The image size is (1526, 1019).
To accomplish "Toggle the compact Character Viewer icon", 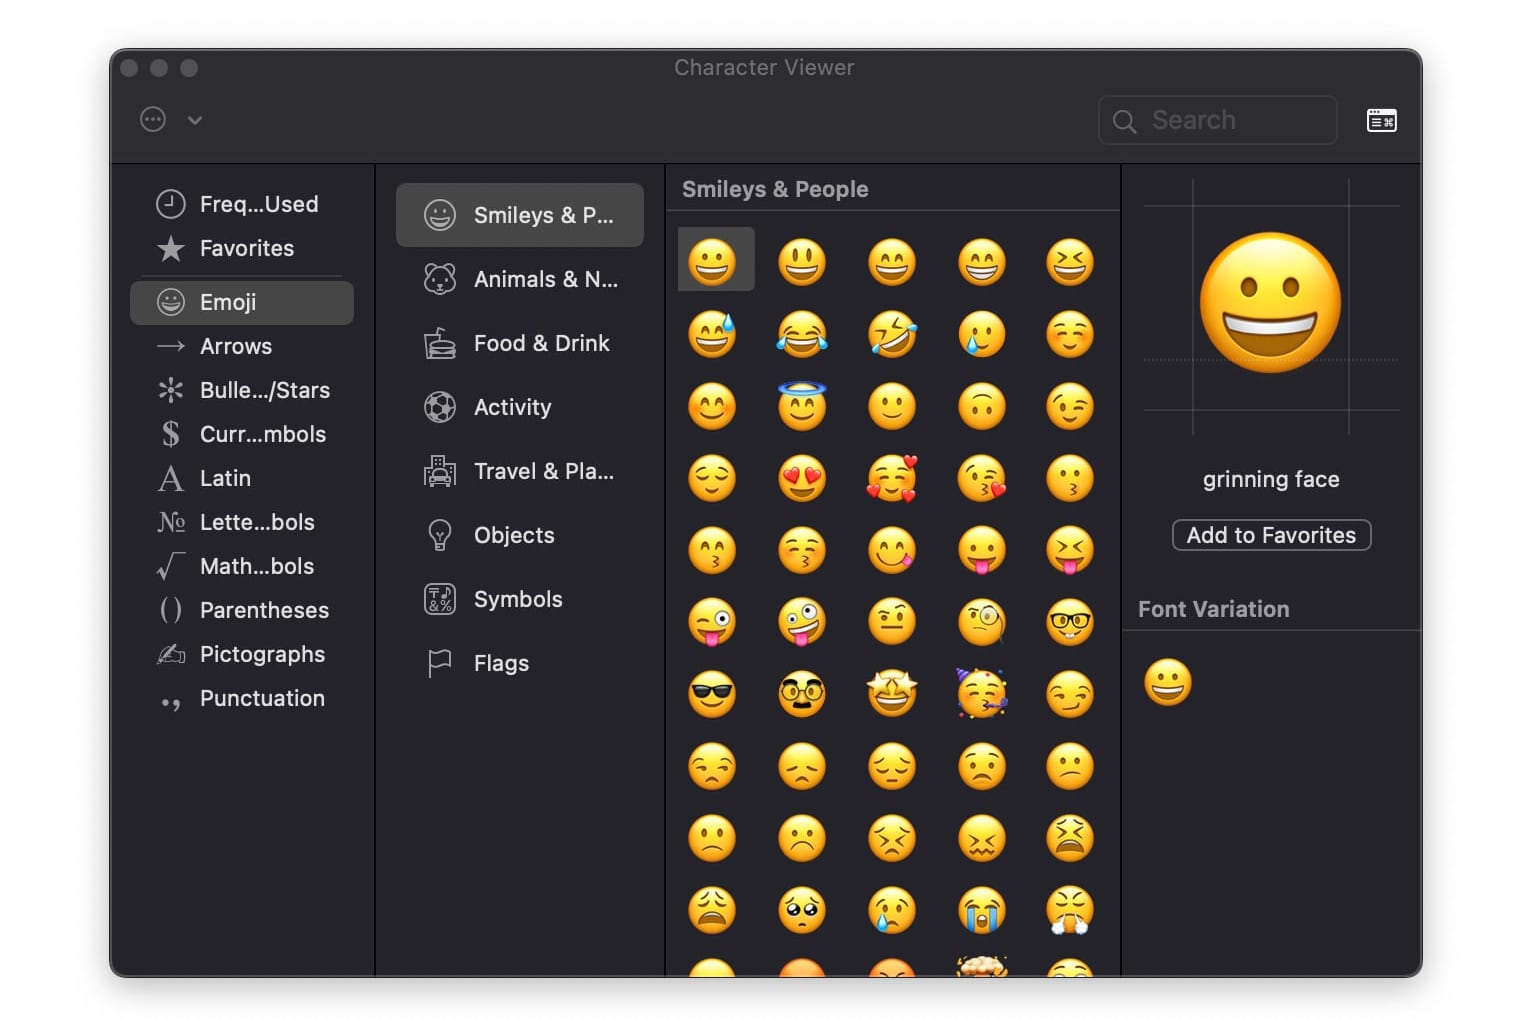I will 1380,121.
